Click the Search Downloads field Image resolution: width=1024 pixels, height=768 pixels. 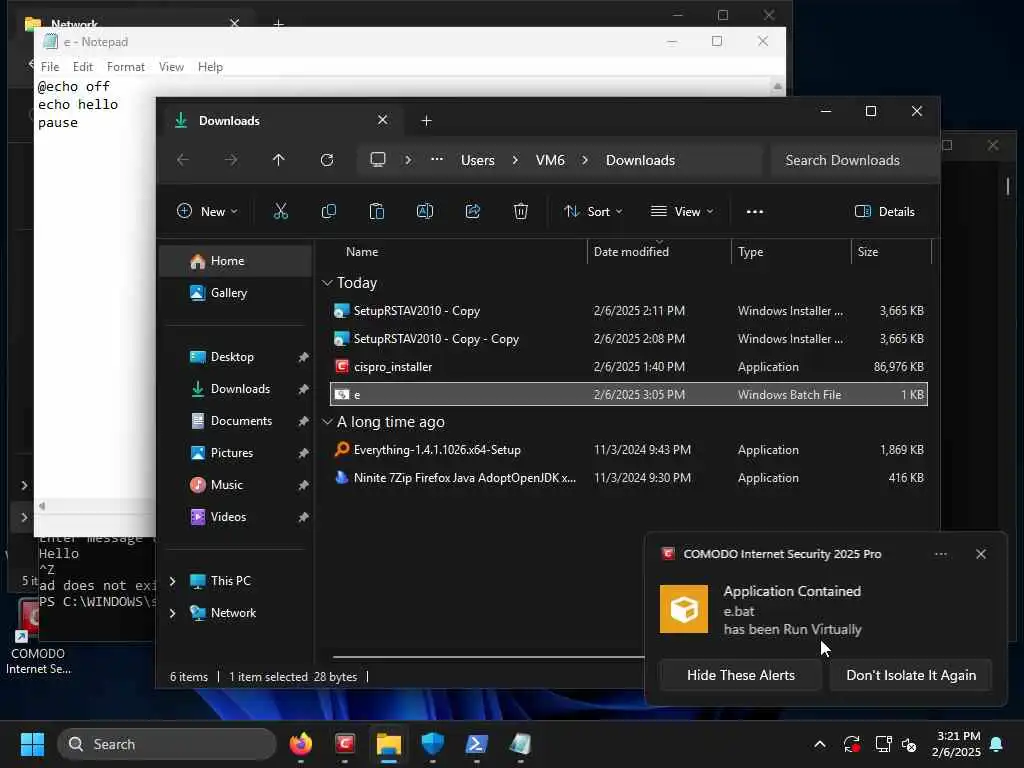tap(852, 160)
